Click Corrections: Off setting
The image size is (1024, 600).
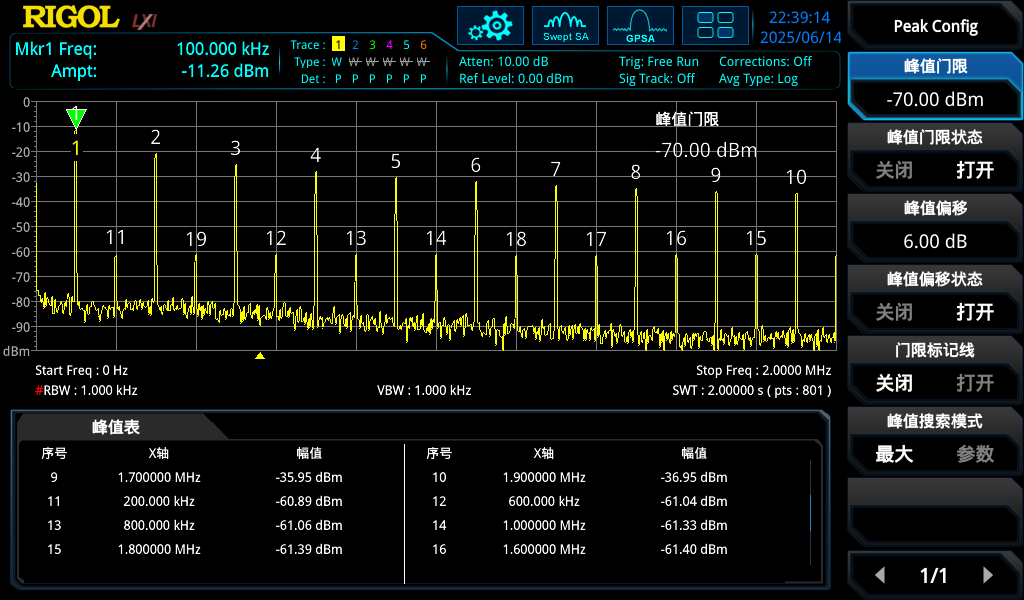coord(765,61)
